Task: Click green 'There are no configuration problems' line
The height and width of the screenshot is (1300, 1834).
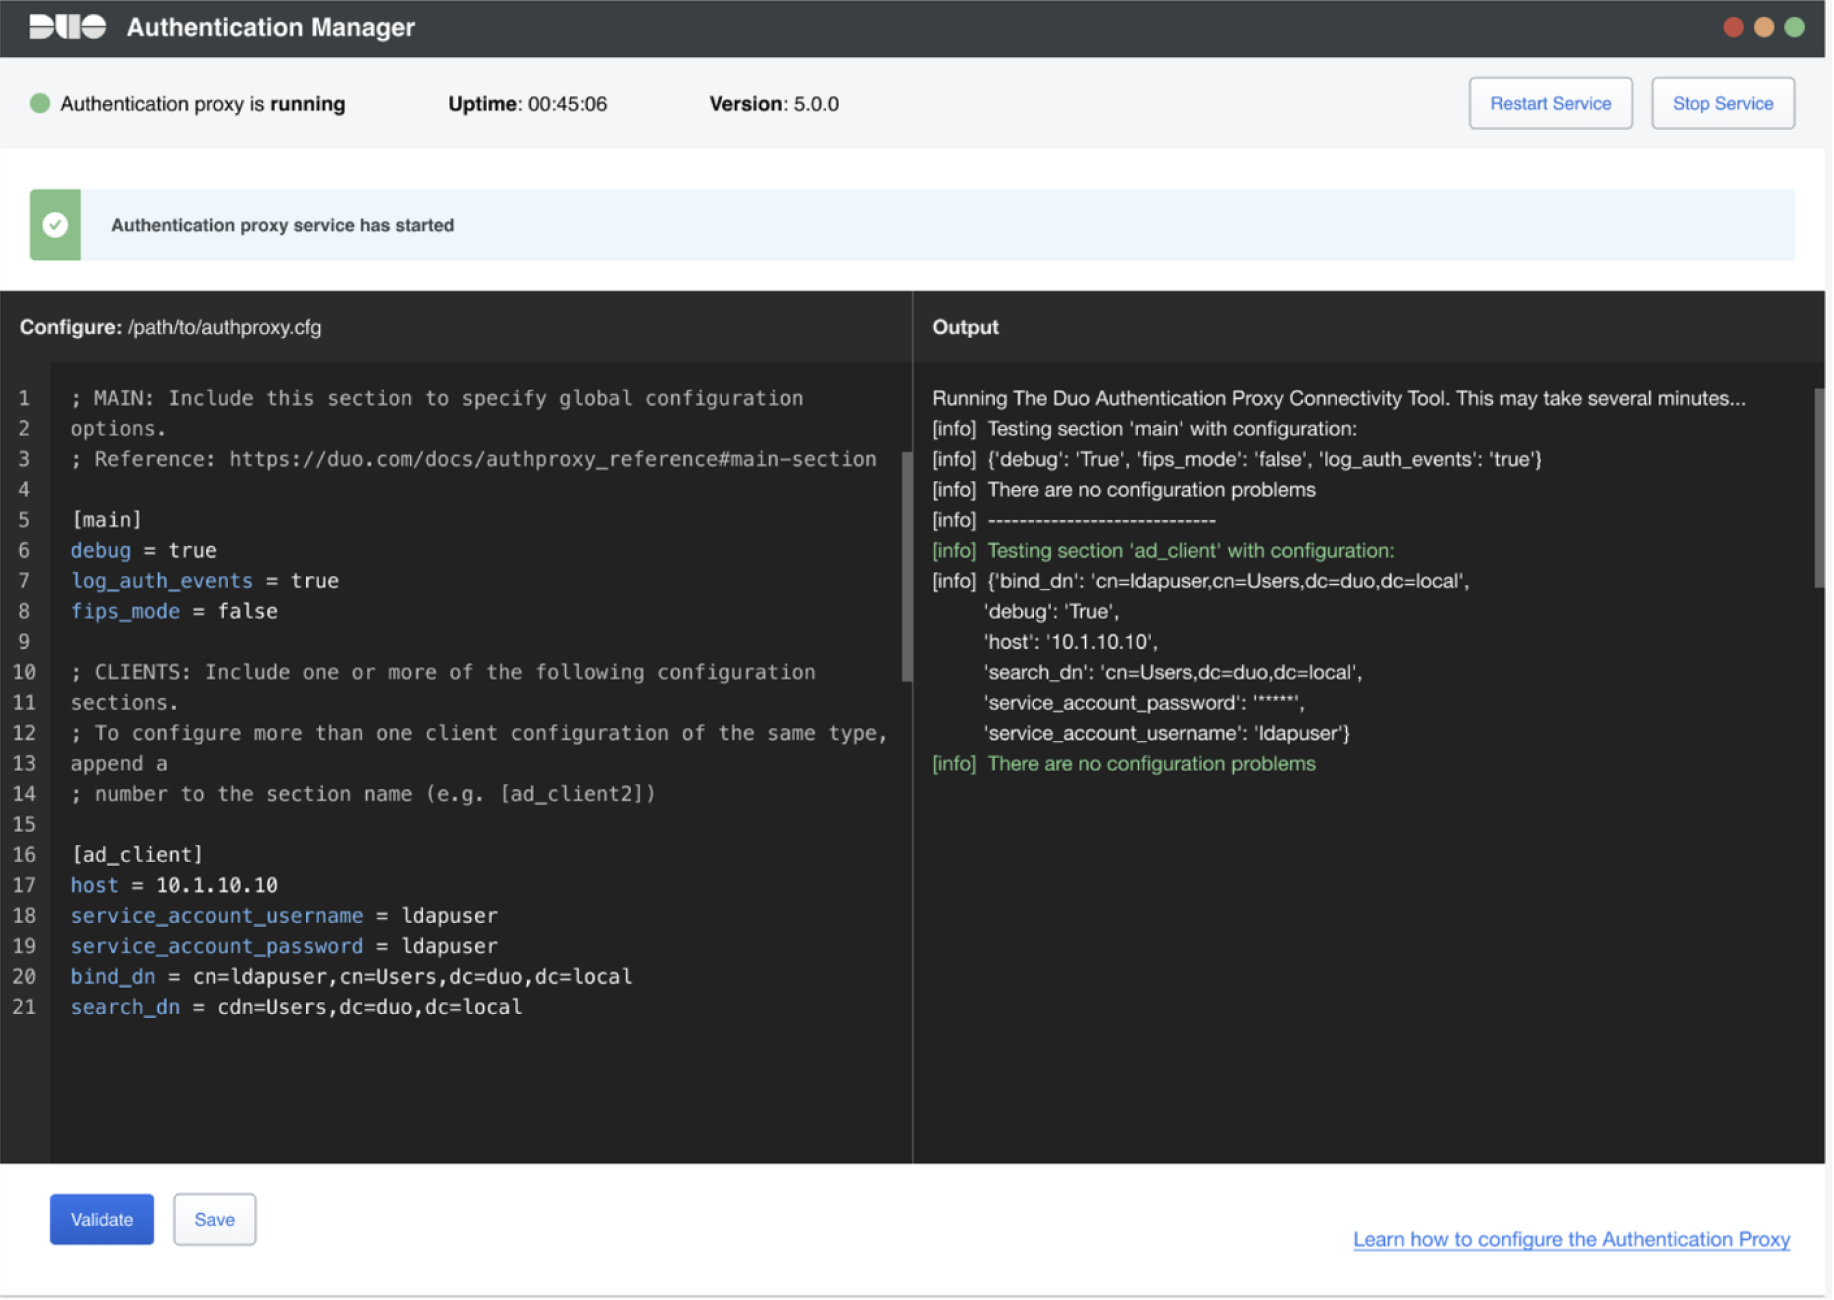Action: [x=1124, y=764]
